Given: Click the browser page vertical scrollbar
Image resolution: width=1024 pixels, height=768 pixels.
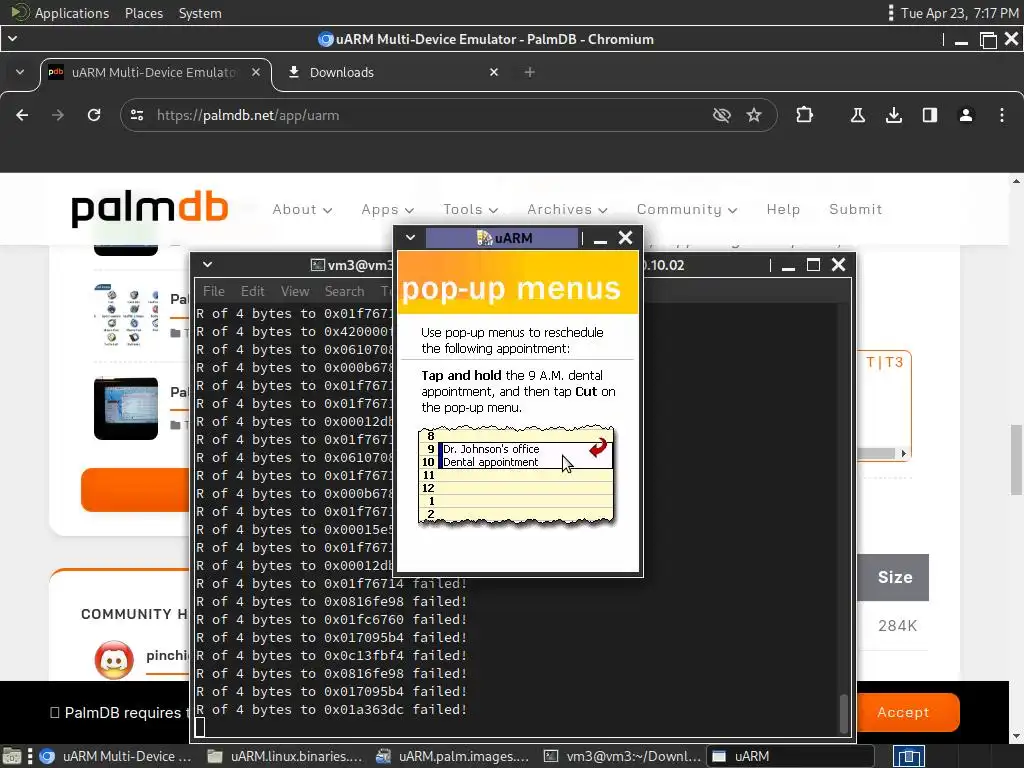Looking at the screenshot, I should pyautogui.click(x=1016, y=460).
